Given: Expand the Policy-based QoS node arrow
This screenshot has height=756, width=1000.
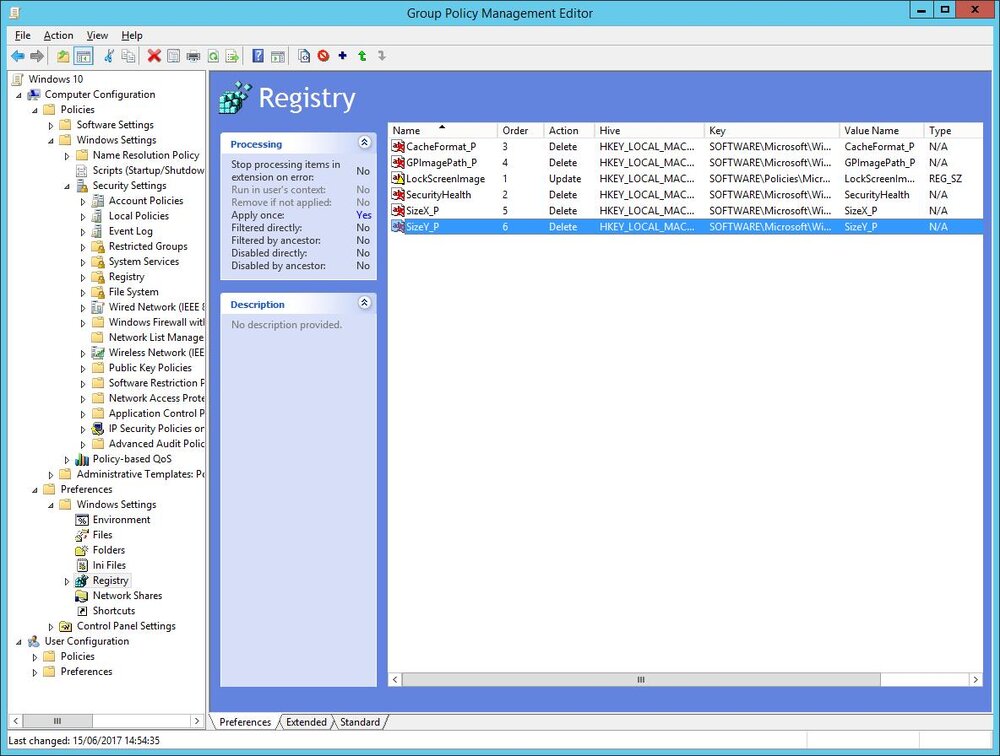Looking at the screenshot, I should 67,459.
